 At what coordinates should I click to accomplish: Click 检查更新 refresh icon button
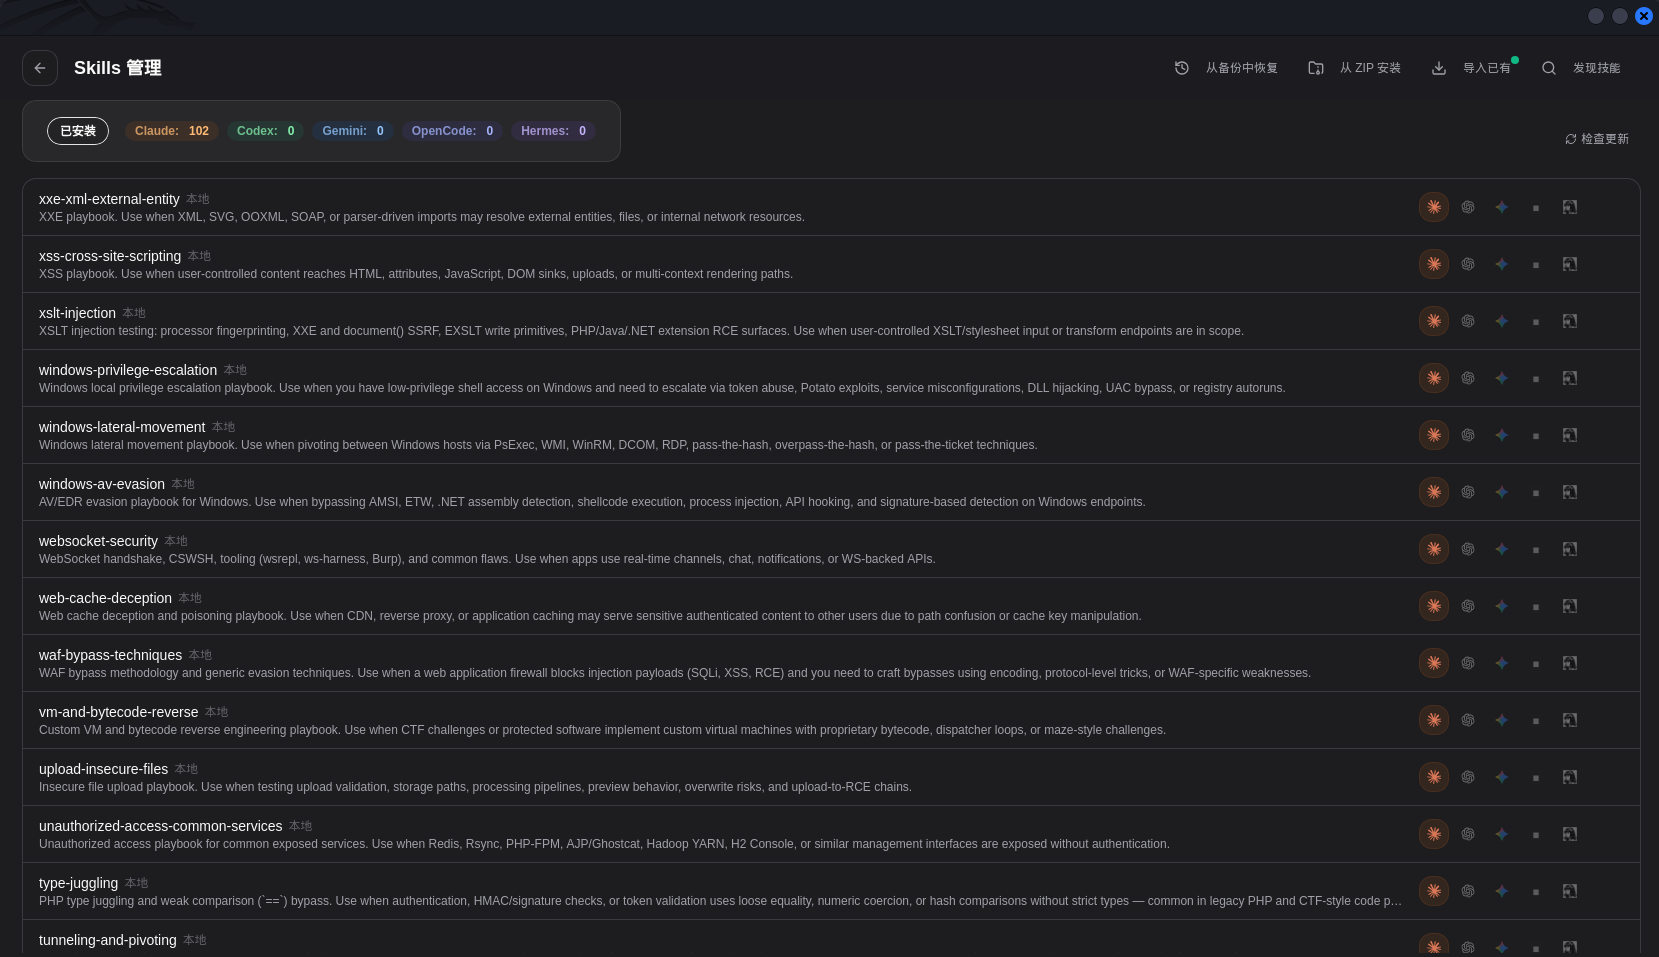point(1597,139)
